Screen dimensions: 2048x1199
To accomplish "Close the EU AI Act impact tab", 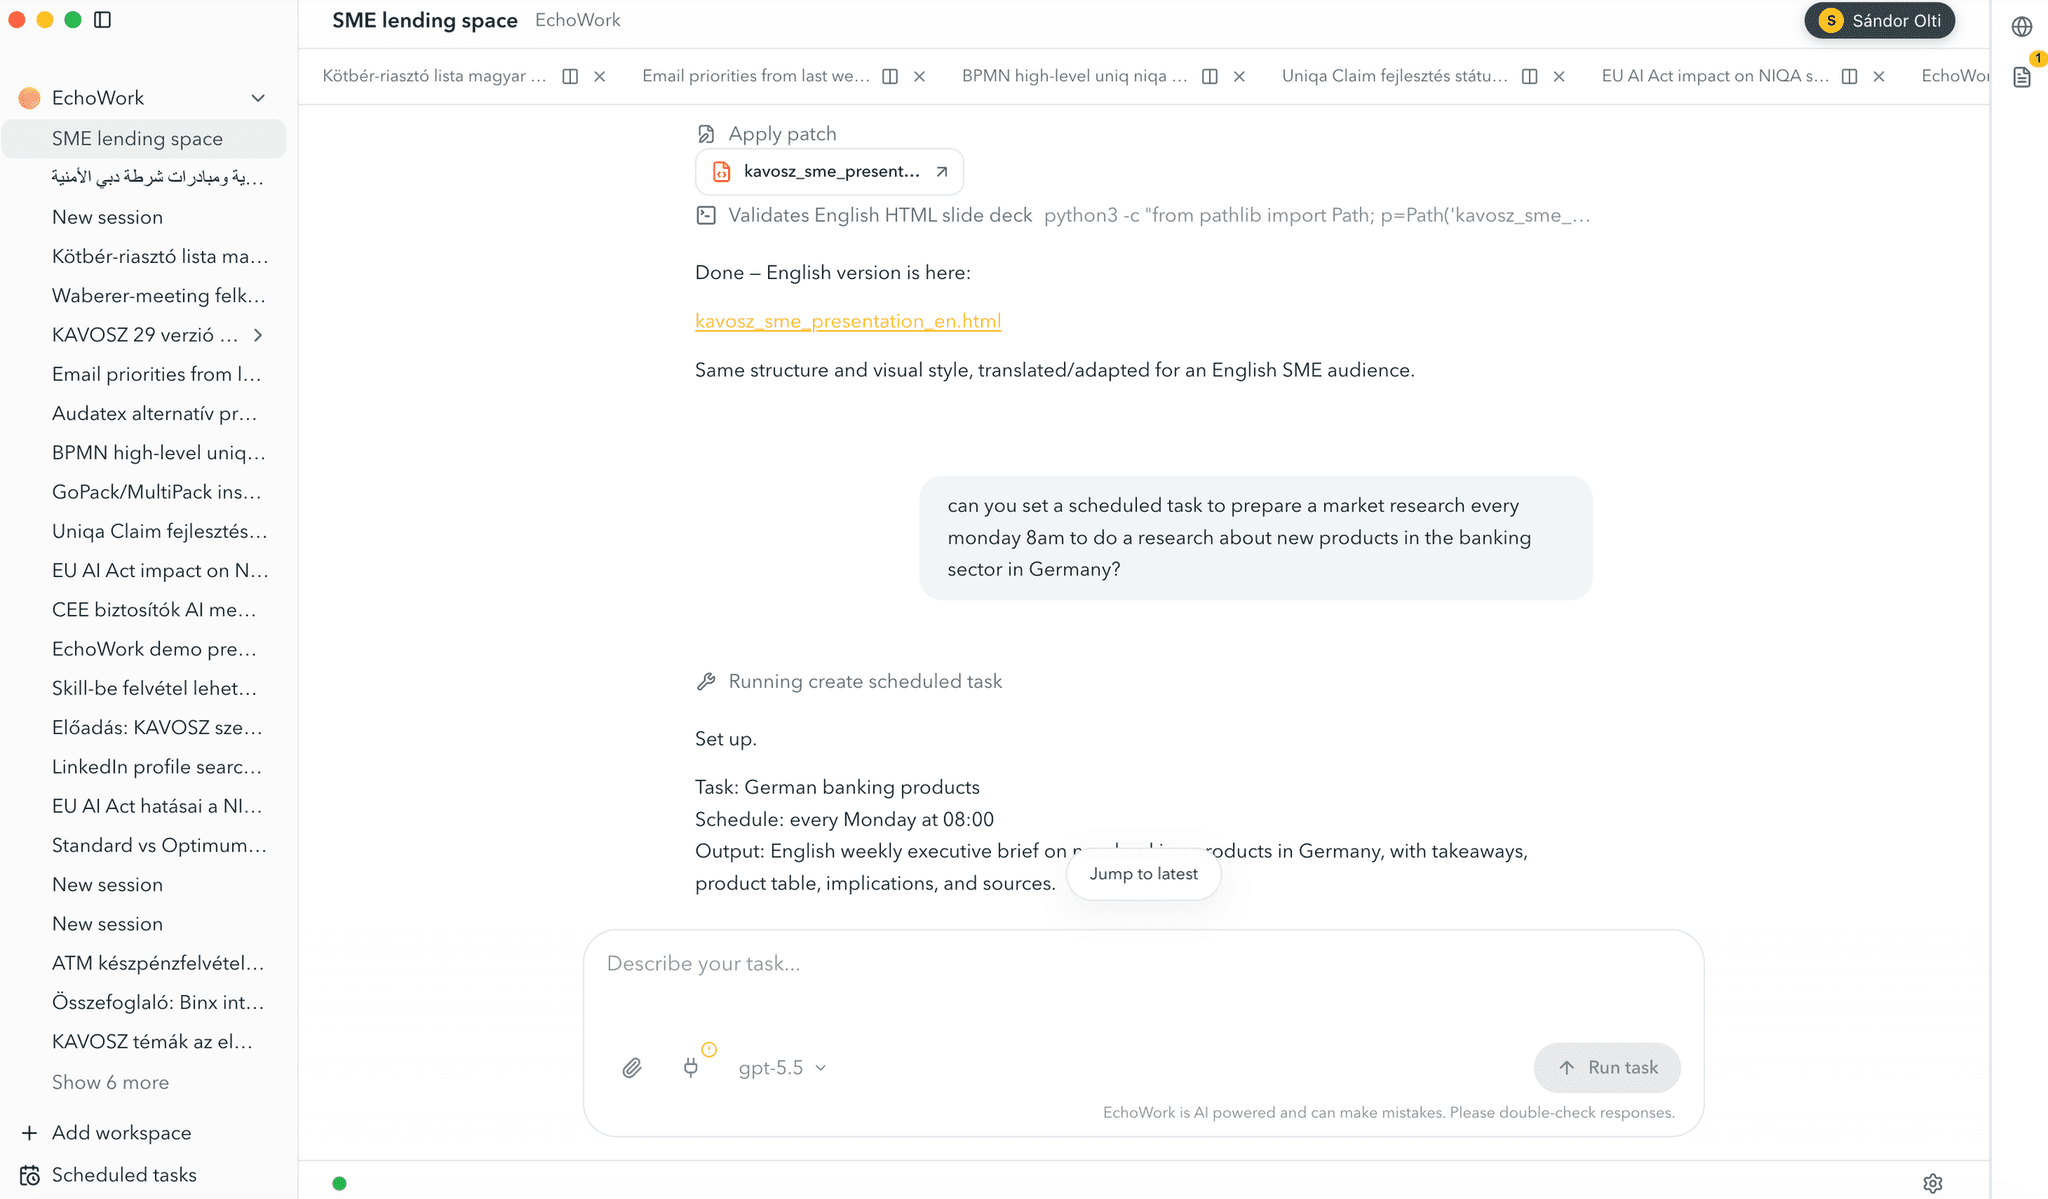I will click(1879, 76).
